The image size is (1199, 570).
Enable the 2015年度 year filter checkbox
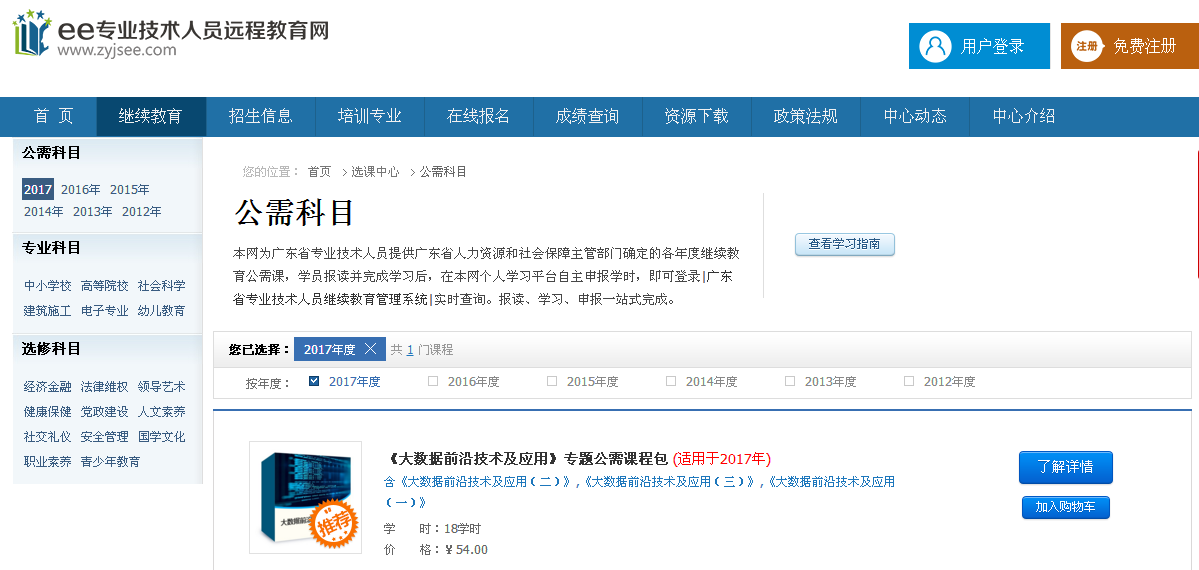coord(552,381)
